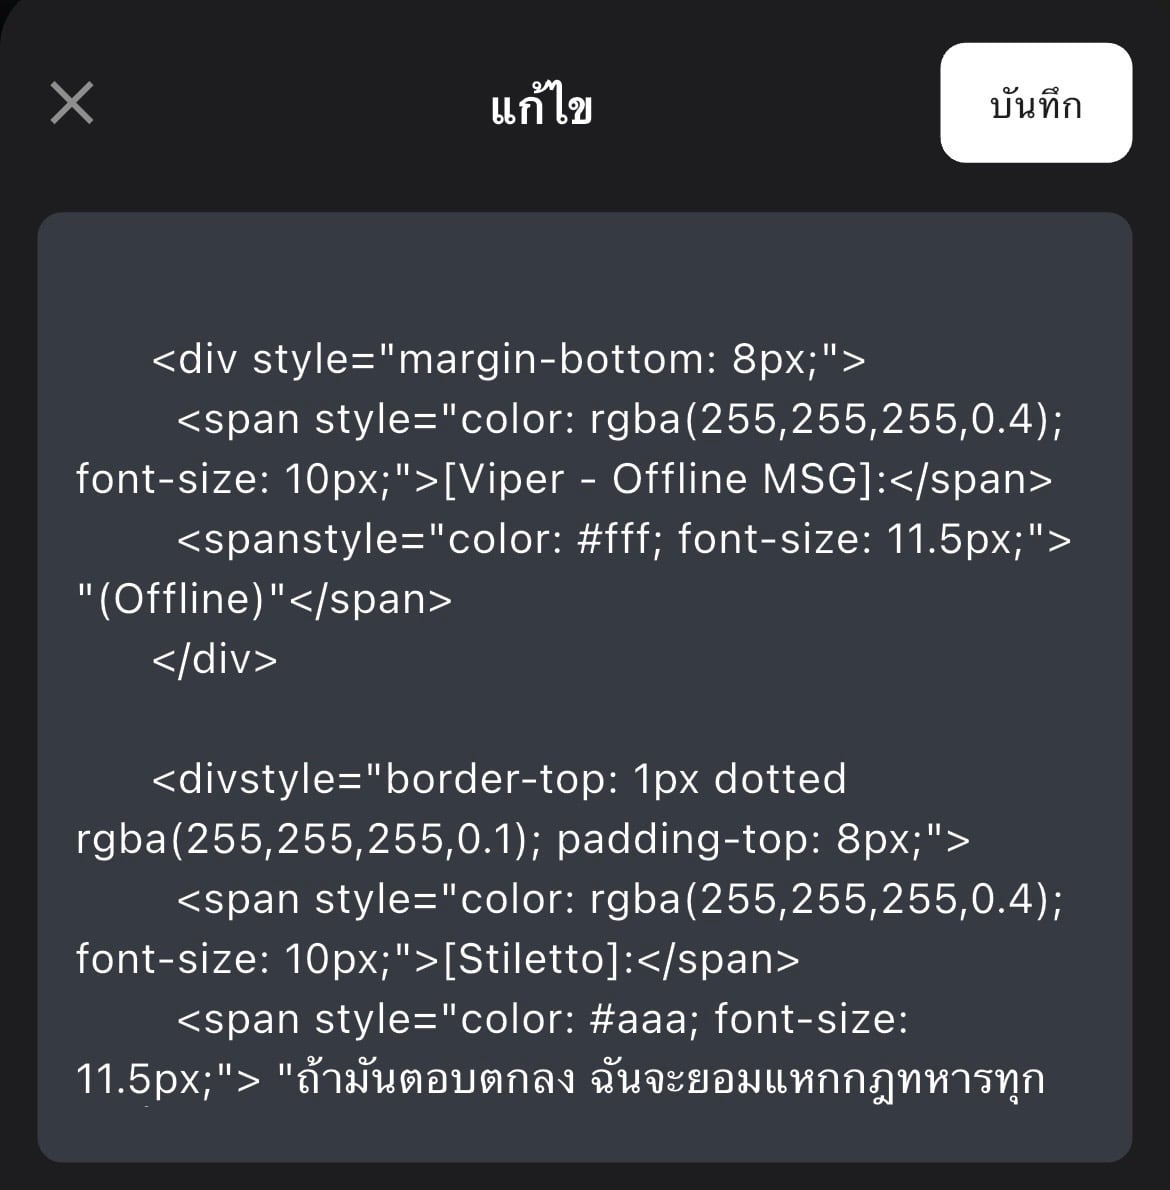Close the แก้ไข edit dialog with X
Screen dimensions: 1170x1190
coord(71,102)
